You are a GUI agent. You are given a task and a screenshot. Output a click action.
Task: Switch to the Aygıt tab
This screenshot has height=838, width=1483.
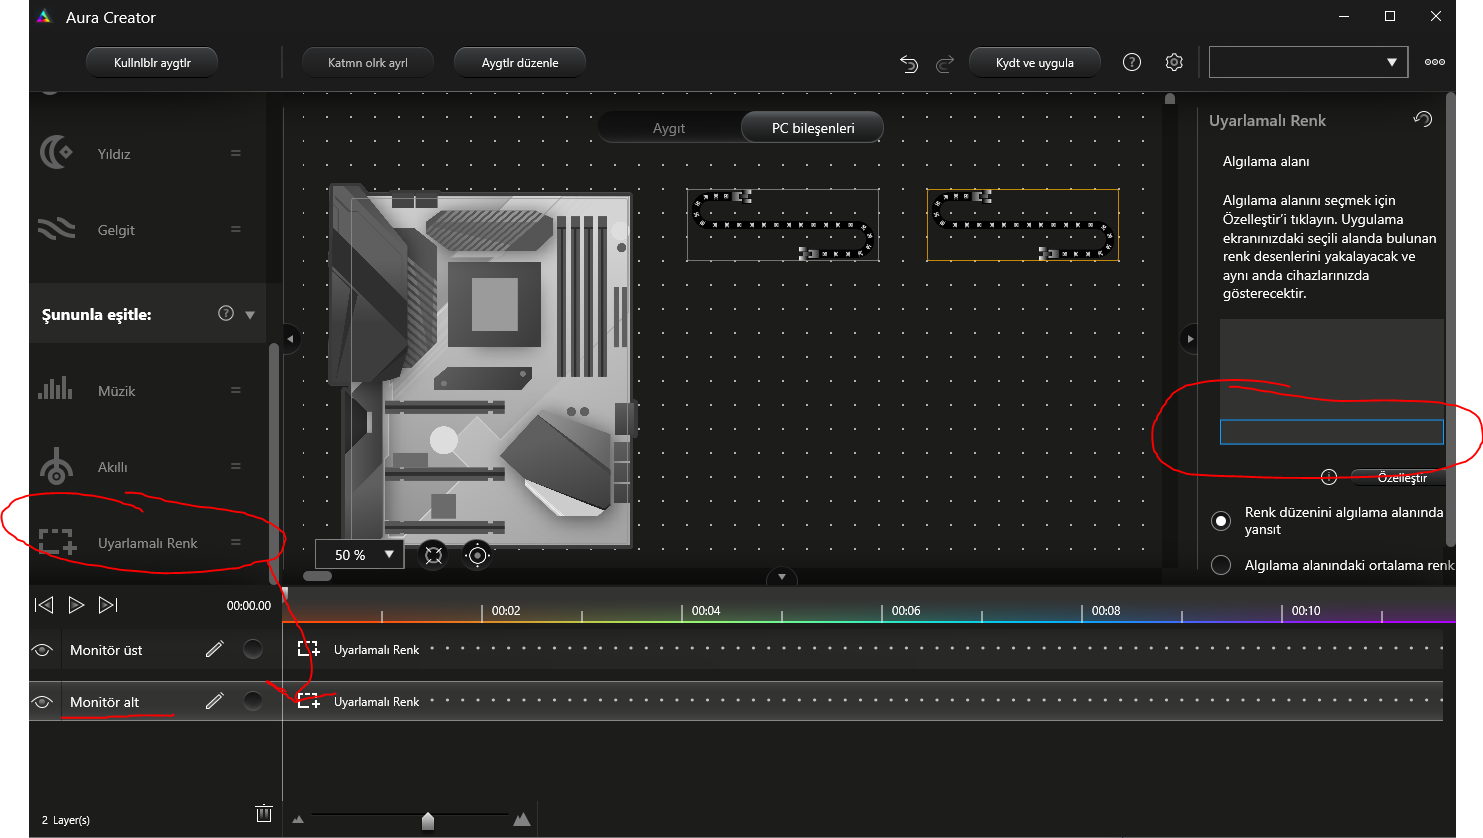point(669,128)
